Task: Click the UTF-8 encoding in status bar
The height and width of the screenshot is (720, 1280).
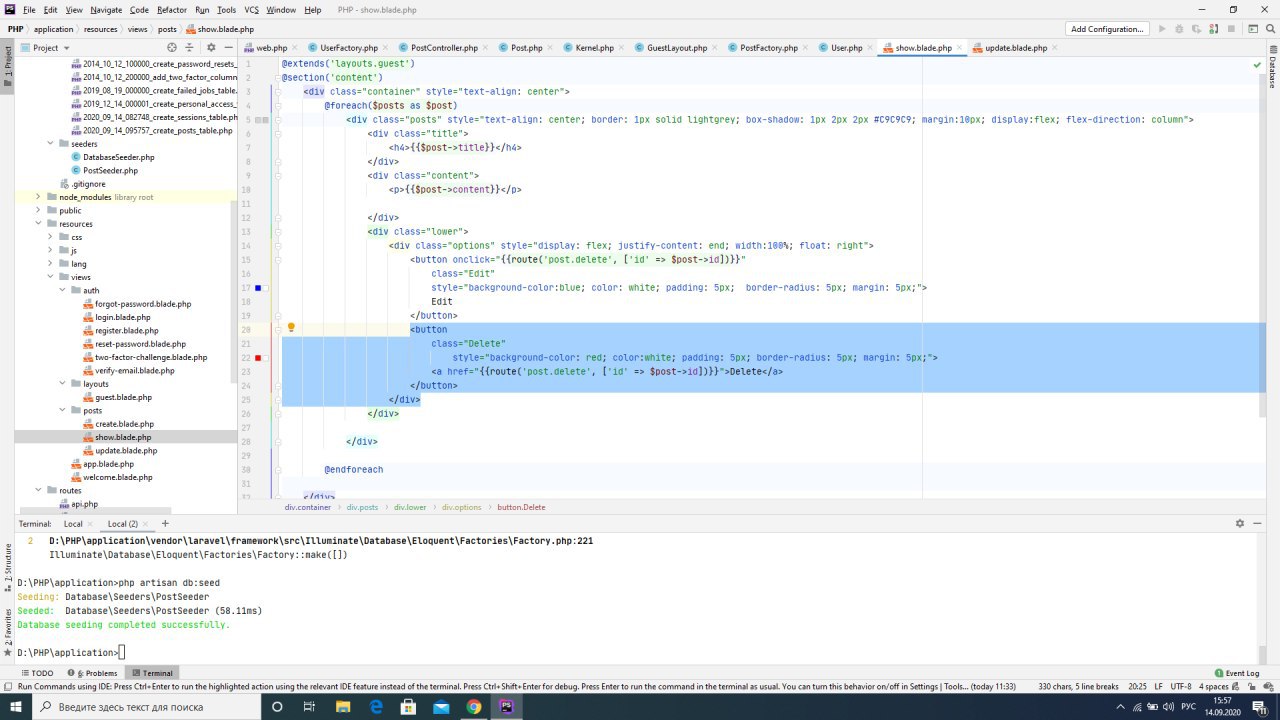Action: [1180, 687]
